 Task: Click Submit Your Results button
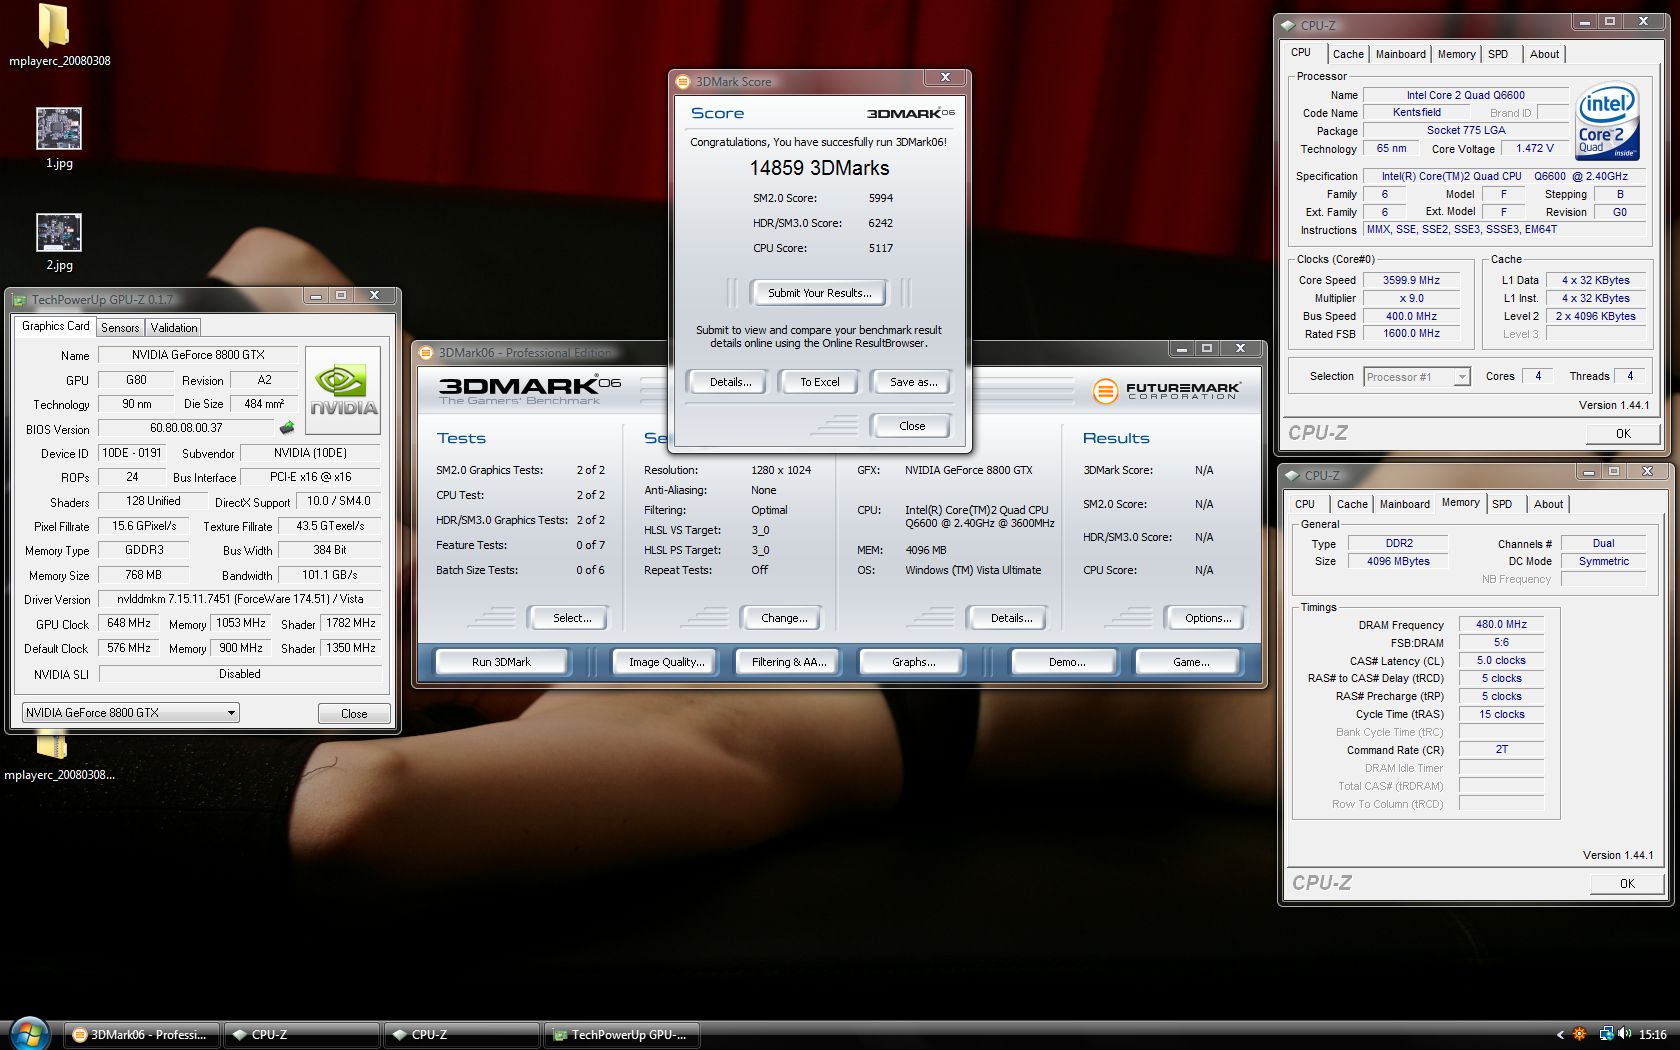pos(819,293)
